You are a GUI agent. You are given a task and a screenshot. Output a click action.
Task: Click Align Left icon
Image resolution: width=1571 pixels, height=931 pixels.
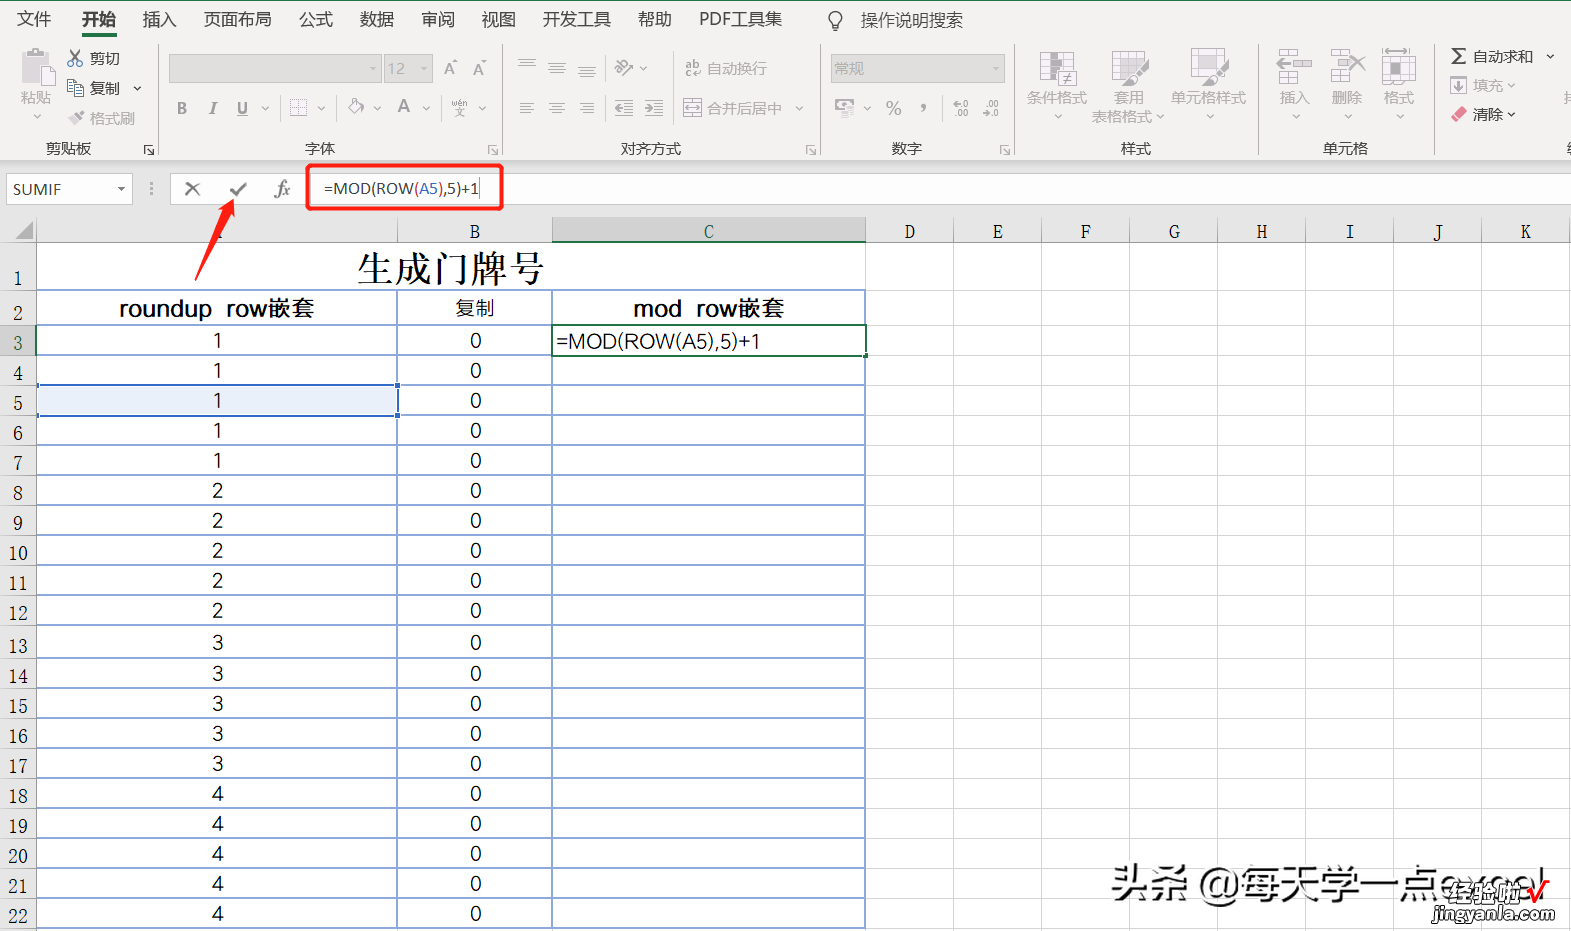[x=526, y=108]
